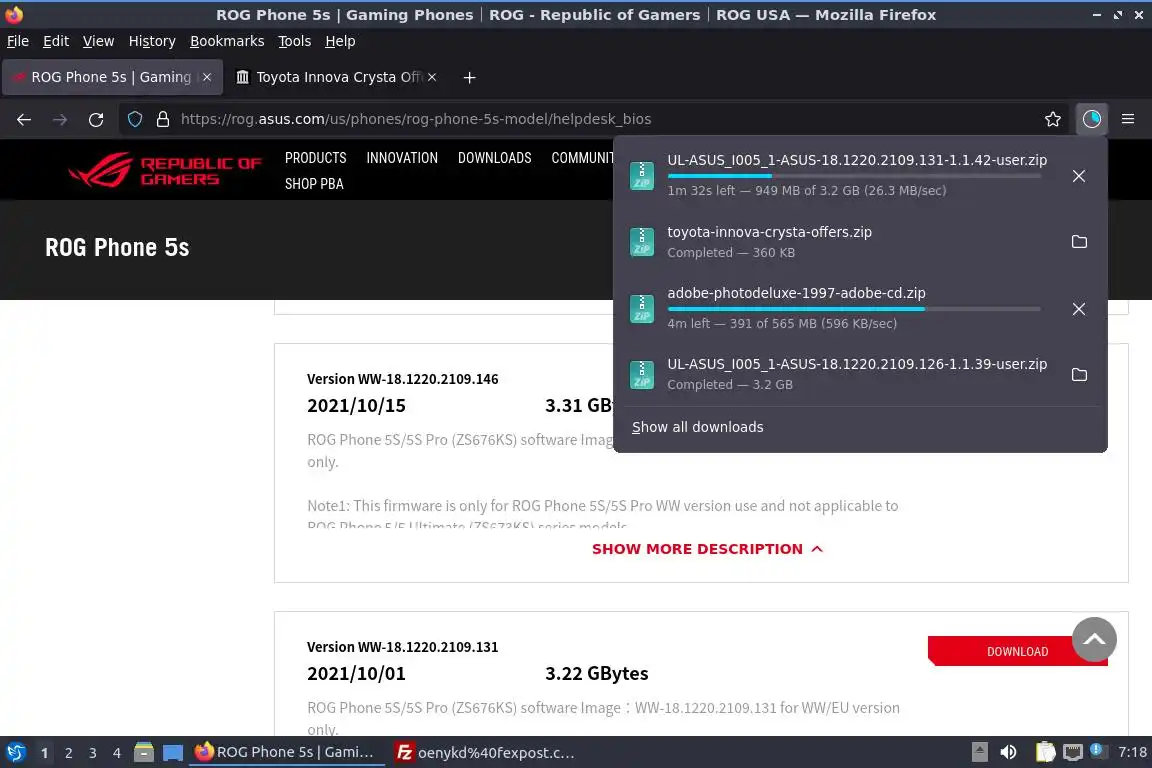Open the COMMUNITY navigation item
Viewport: 1152px width, 768px height.
point(583,158)
